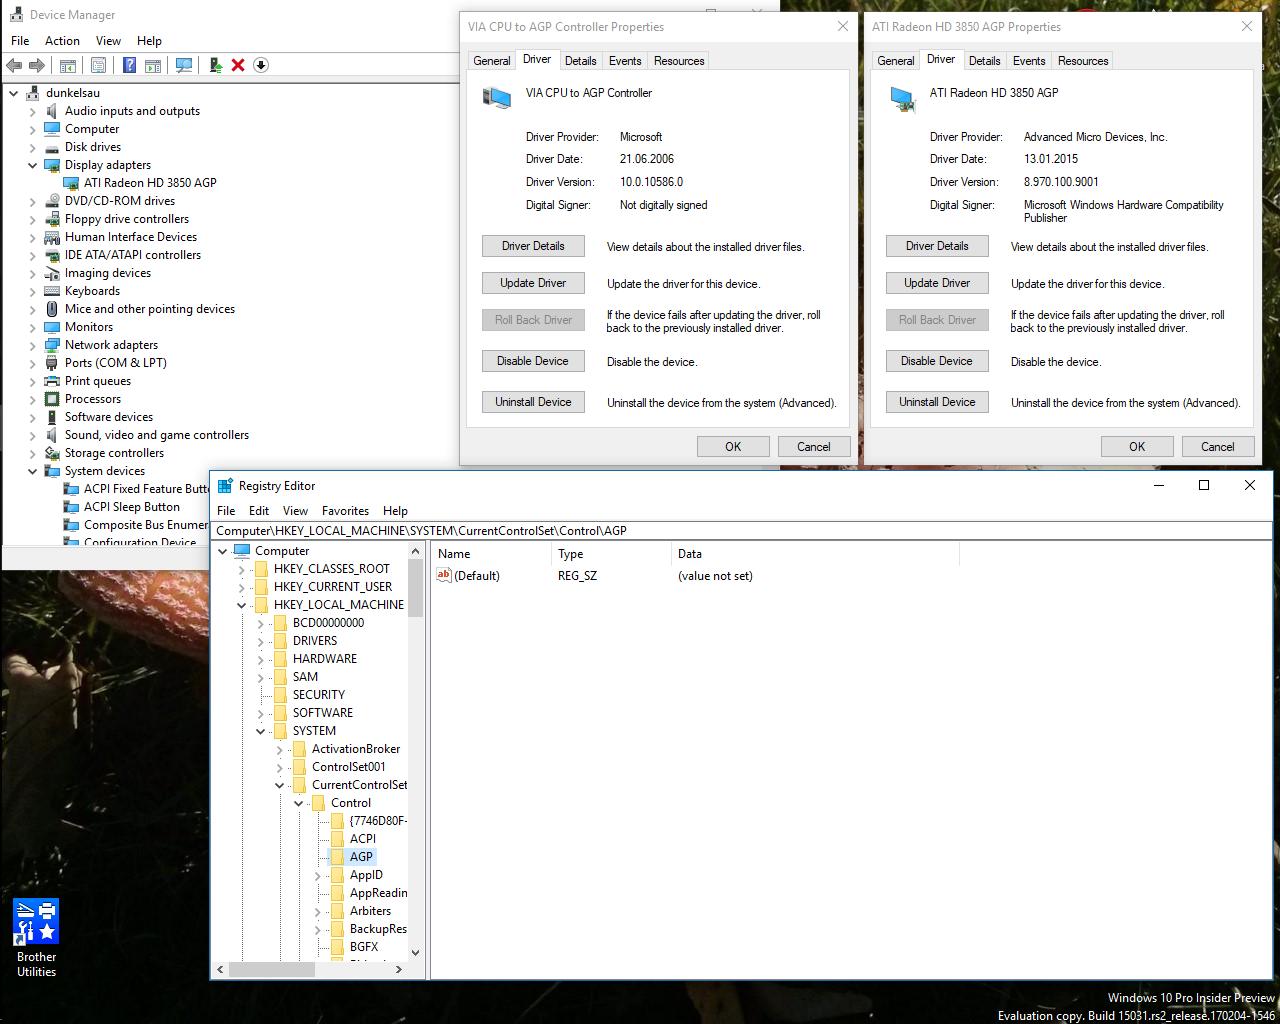Toggle the show/hide console tree toolbar icon

point(68,65)
